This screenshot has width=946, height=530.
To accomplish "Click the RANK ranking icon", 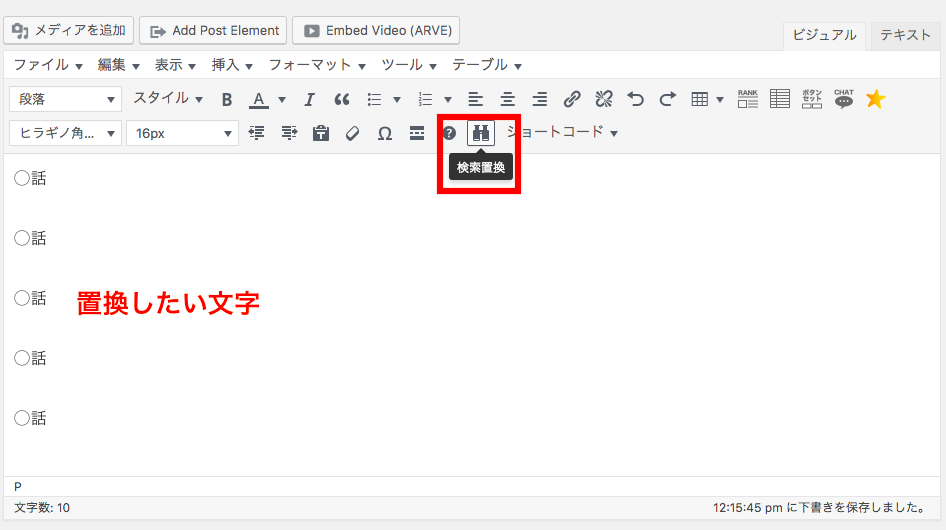I will 748,99.
